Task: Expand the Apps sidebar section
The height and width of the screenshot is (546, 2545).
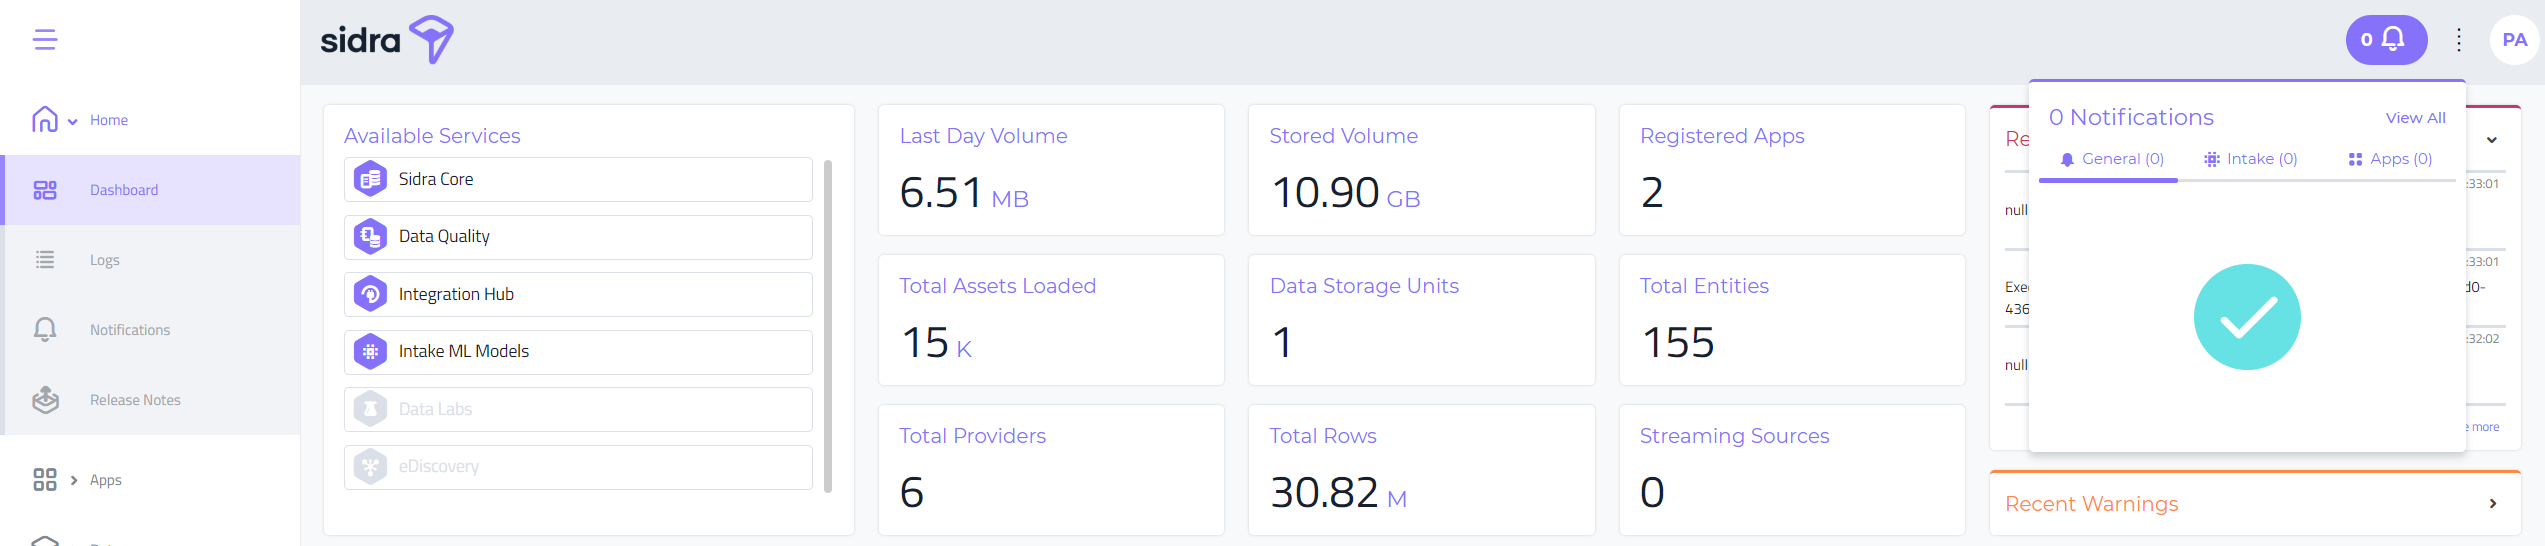Action: click(74, 480)
